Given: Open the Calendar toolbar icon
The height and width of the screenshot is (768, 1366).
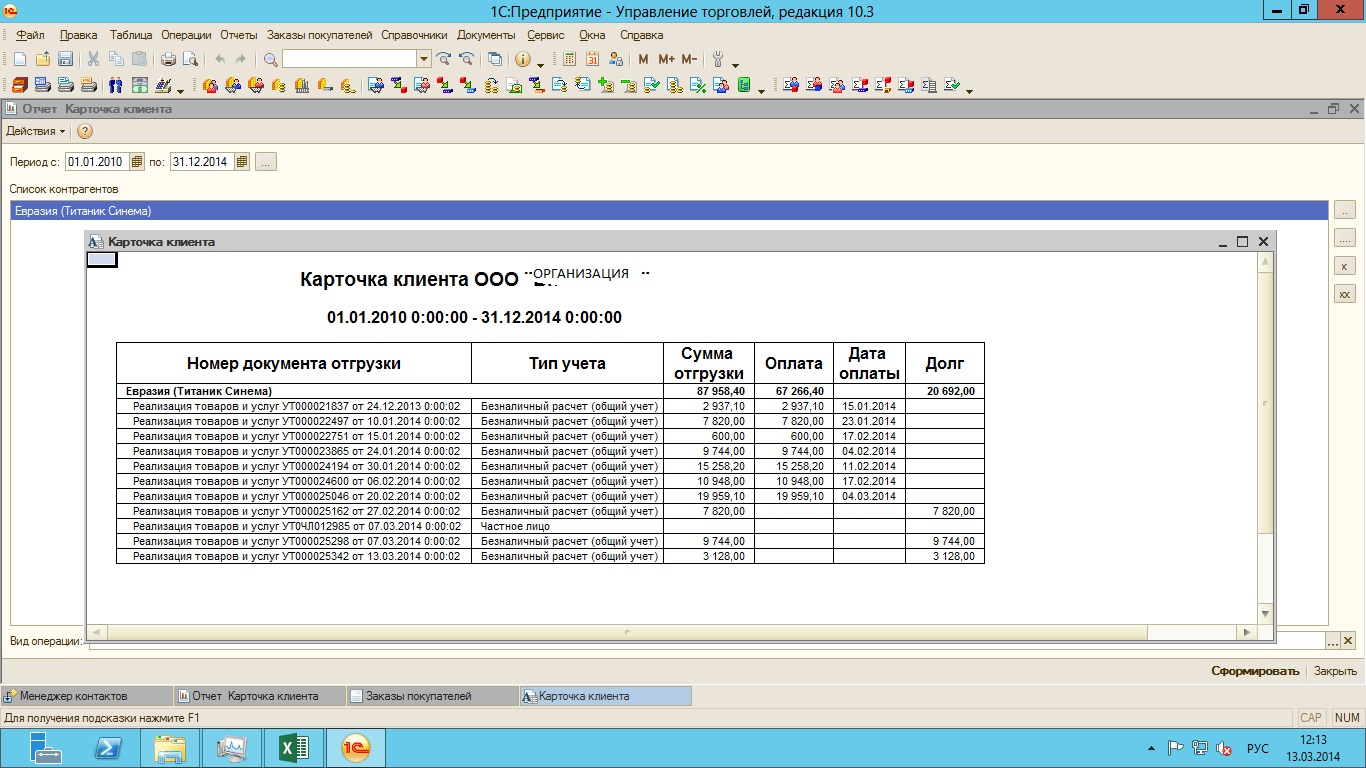Looking at the screenshot, I should [x=593, y=60].
